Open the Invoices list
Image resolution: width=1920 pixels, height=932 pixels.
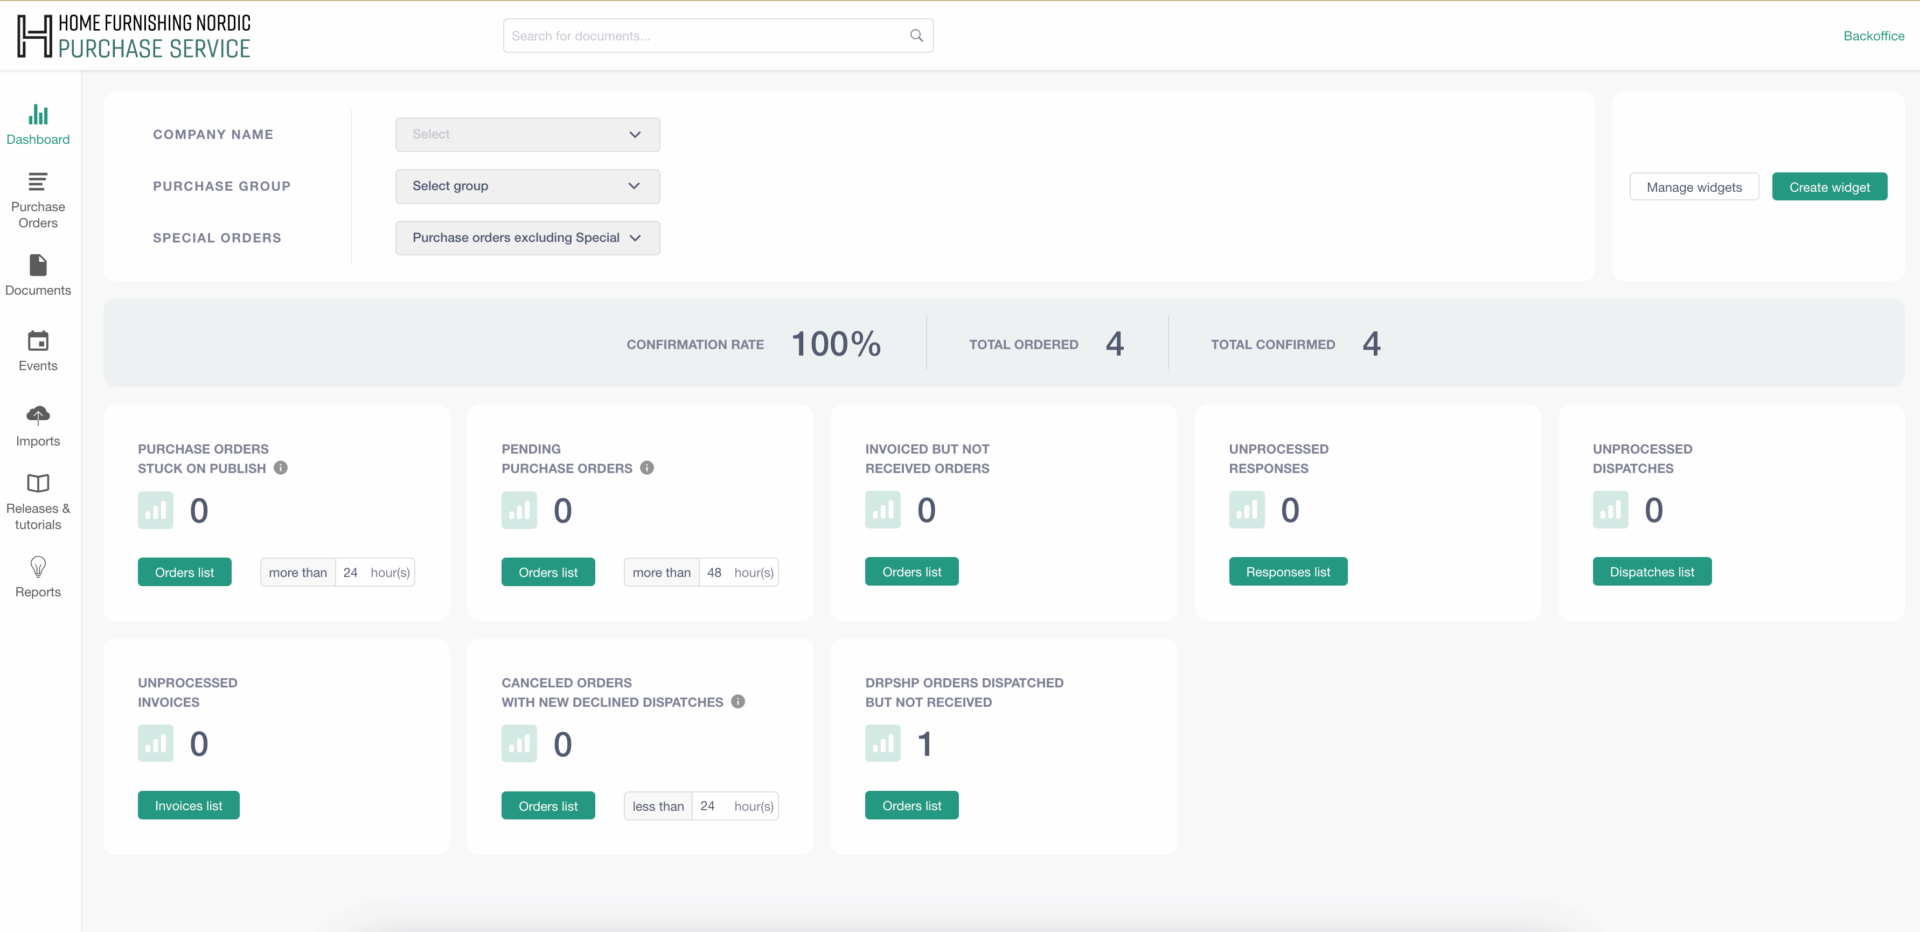tap(189, 806)
